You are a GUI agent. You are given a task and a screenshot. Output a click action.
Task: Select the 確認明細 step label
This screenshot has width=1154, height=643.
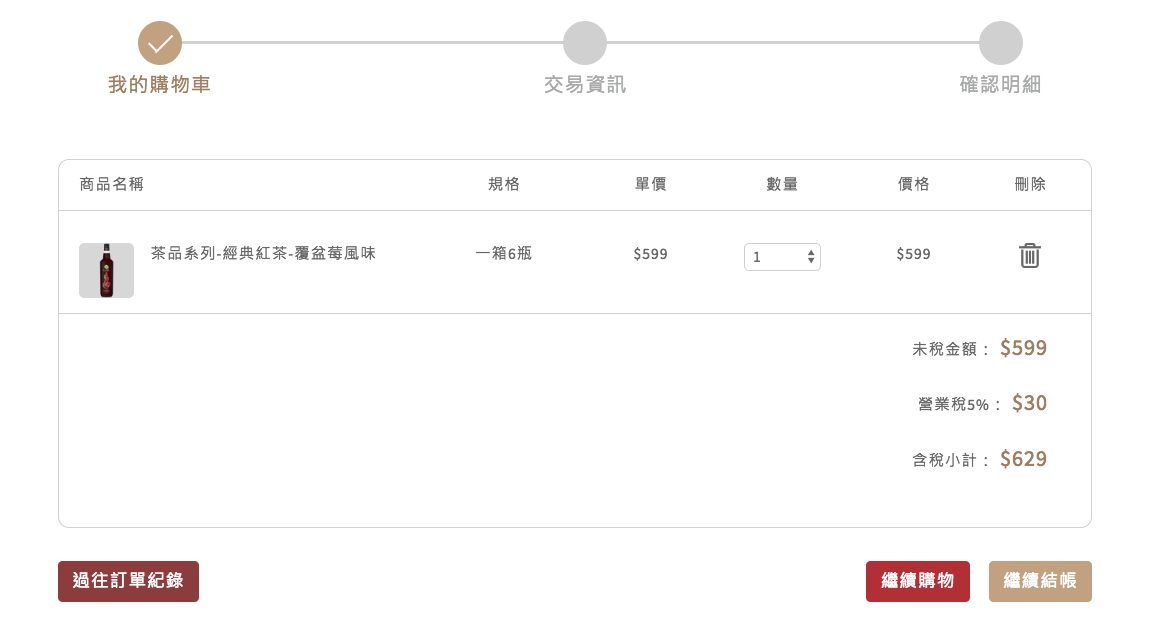coord(1001,85)
